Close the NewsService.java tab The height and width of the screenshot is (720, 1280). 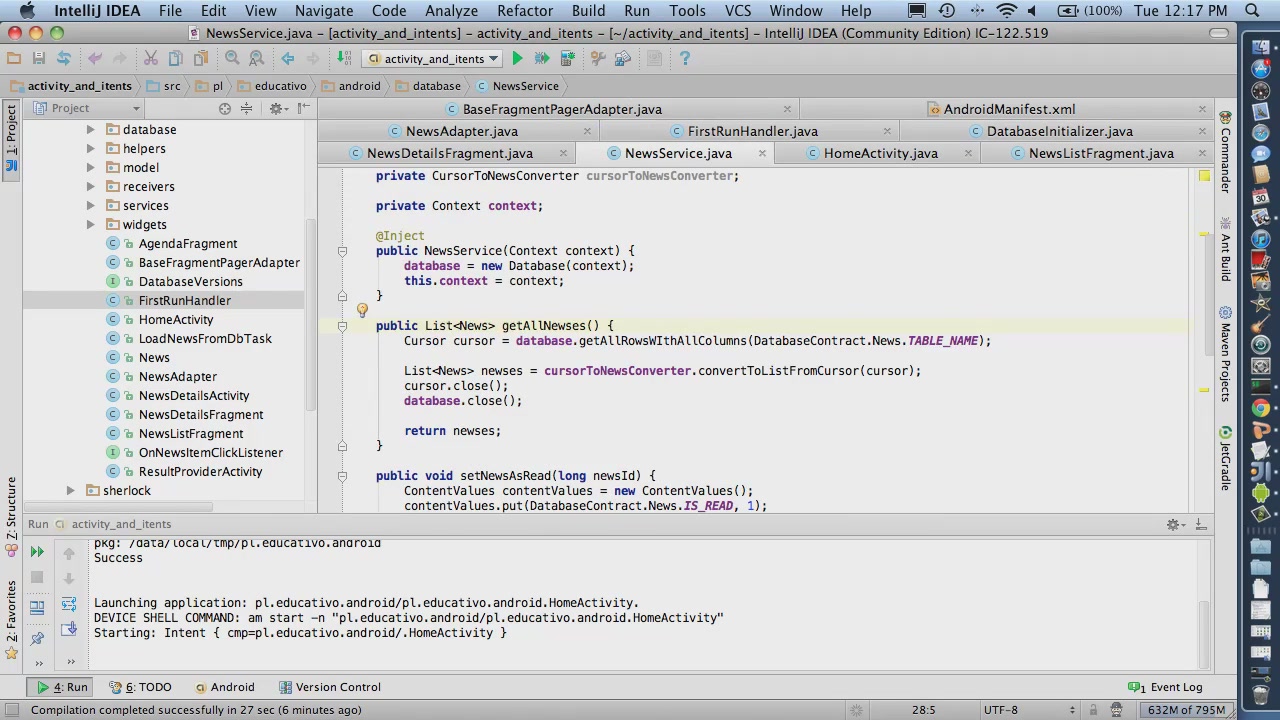[x=762, y=154]
